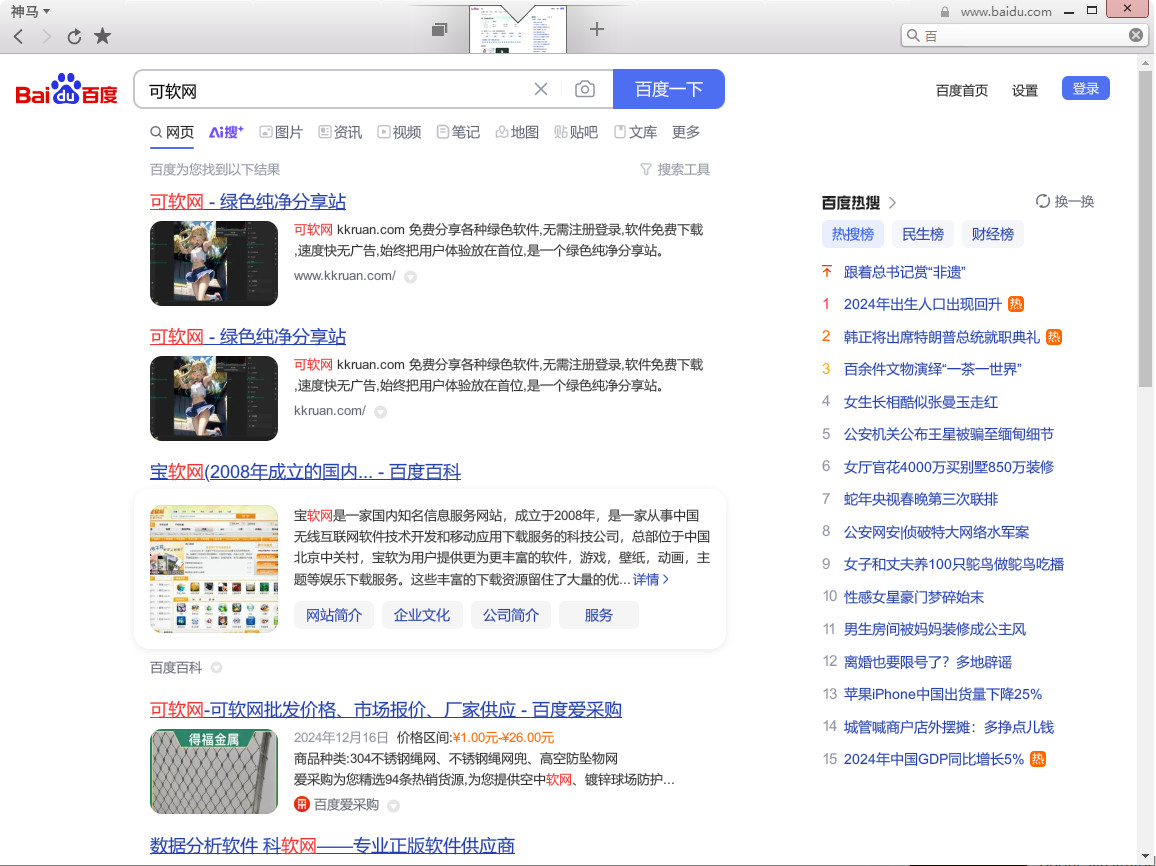Open the 更多 search categories menu
1156x866 pixels.
686,132
